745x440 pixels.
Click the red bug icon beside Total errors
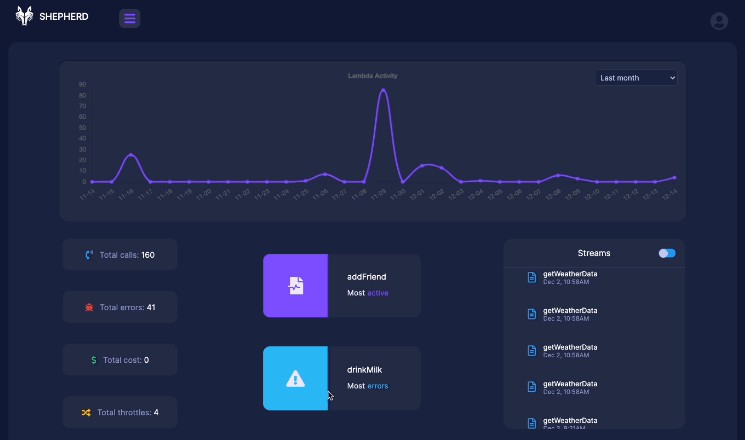pyautogui.click(x=89, y=307)
